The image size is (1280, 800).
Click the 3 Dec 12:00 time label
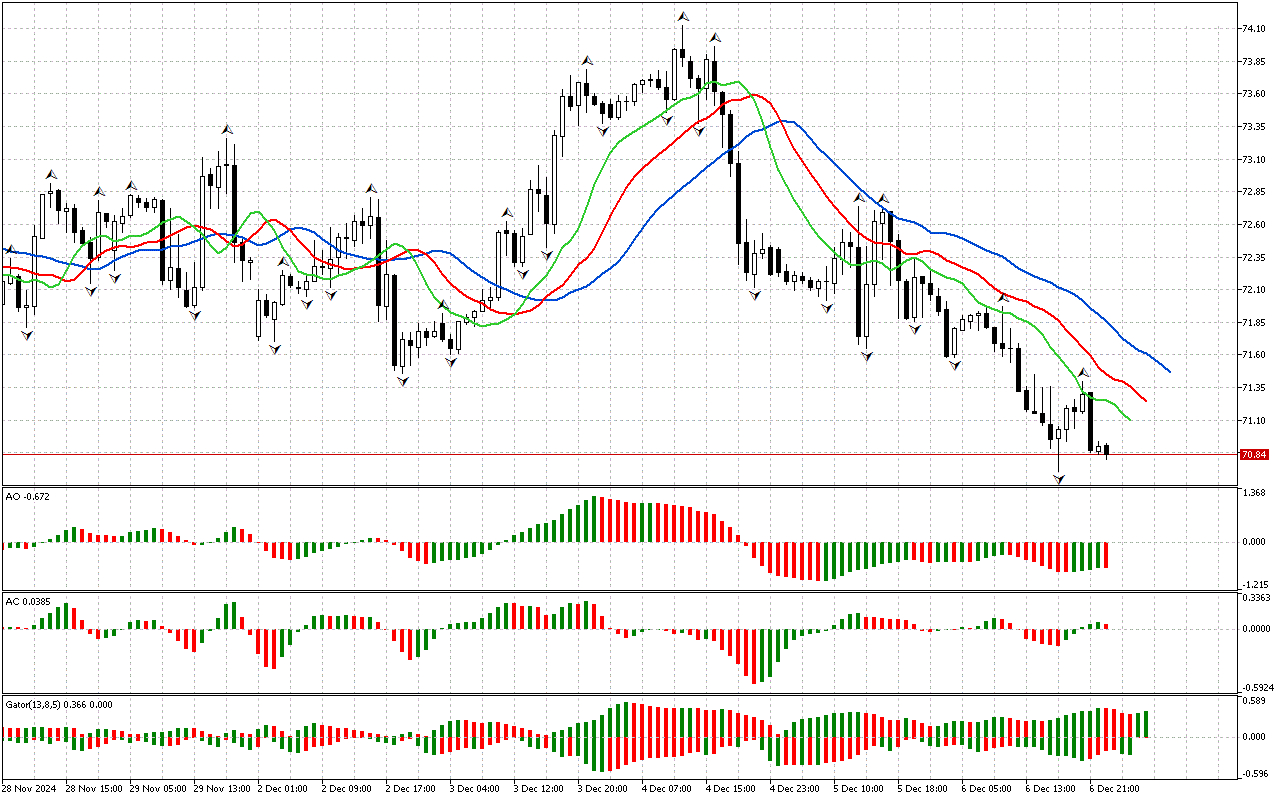[x=540, y=788]
